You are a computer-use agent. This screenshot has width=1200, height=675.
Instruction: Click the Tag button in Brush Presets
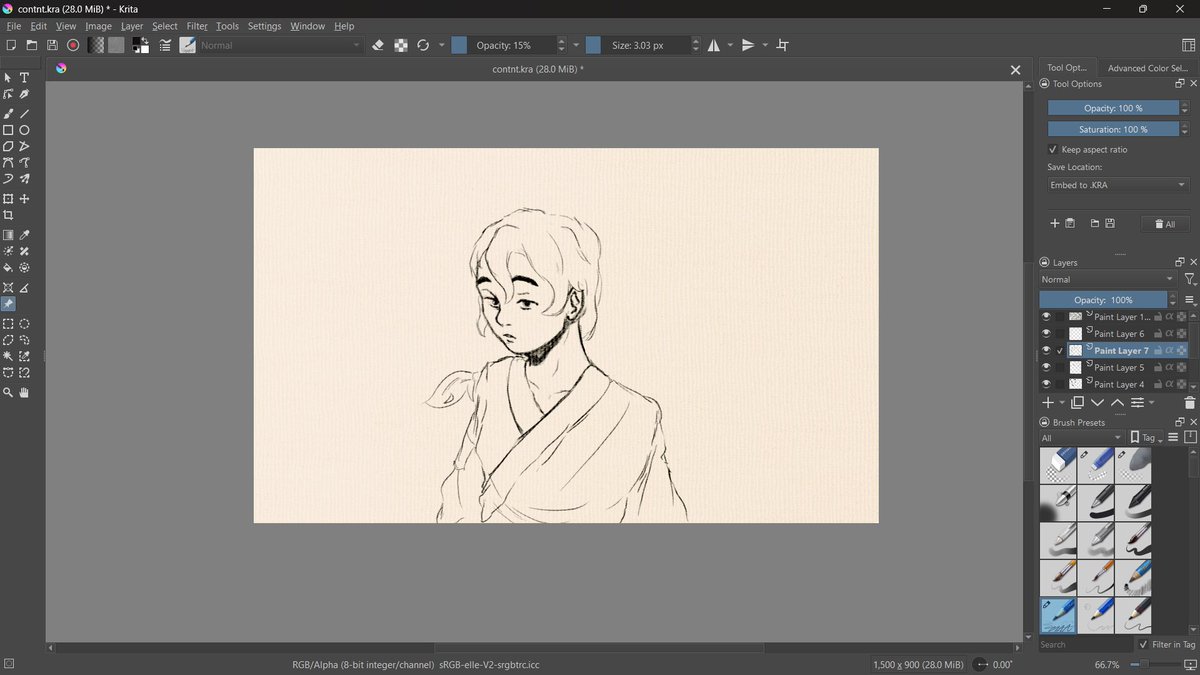tap(1143, 437)
